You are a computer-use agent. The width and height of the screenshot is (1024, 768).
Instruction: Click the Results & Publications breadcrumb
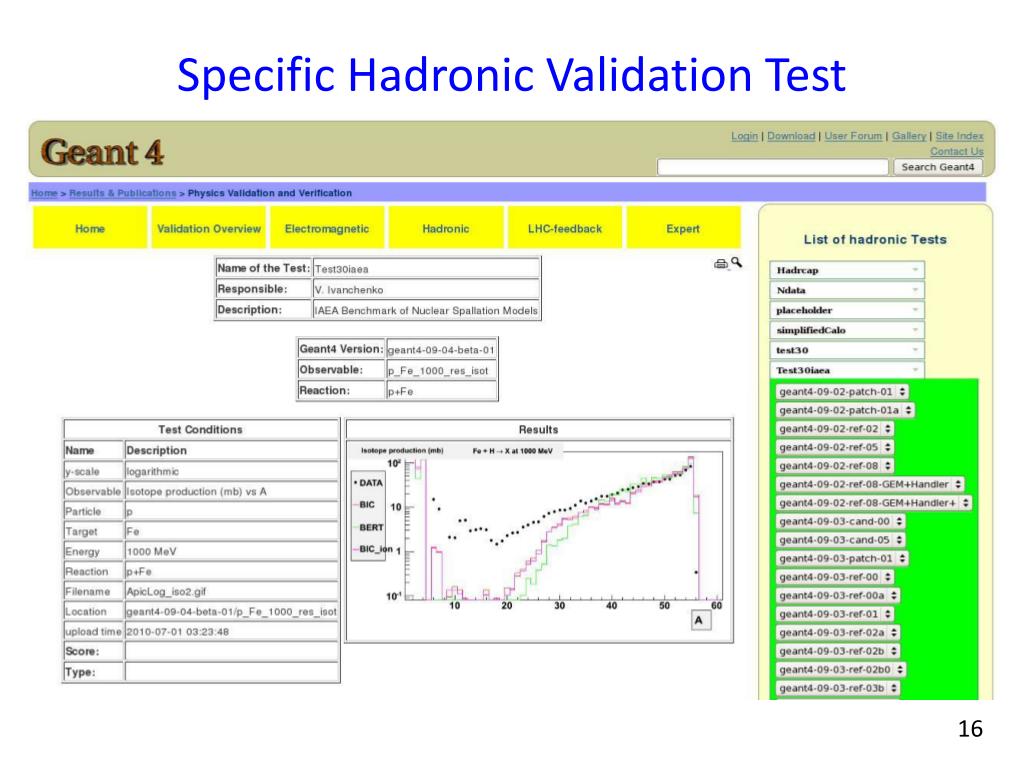tap(123, 193)
